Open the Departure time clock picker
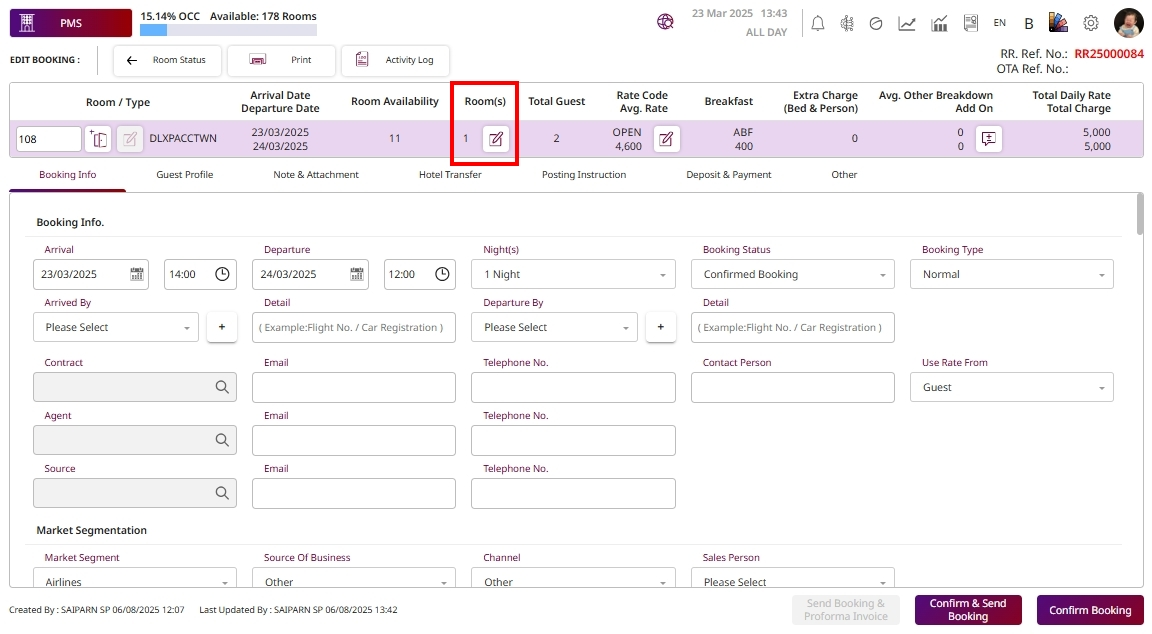 [442, 274]
